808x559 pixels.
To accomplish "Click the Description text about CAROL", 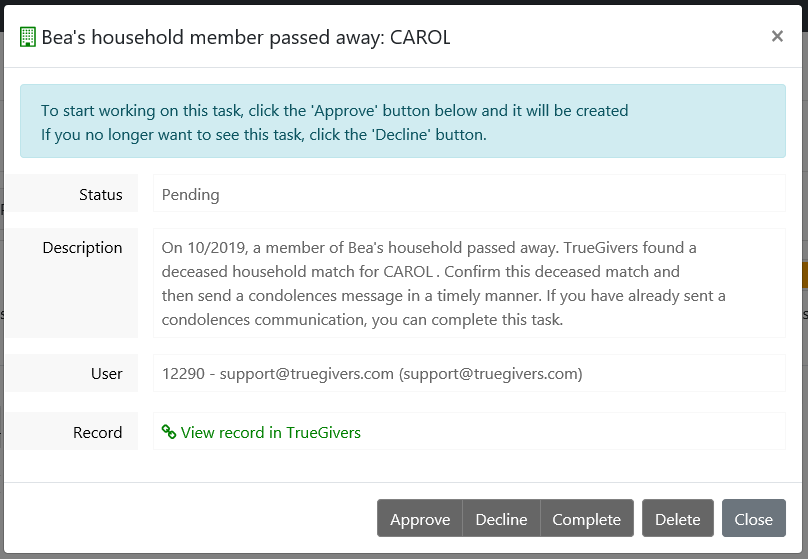I will [444, 283].
